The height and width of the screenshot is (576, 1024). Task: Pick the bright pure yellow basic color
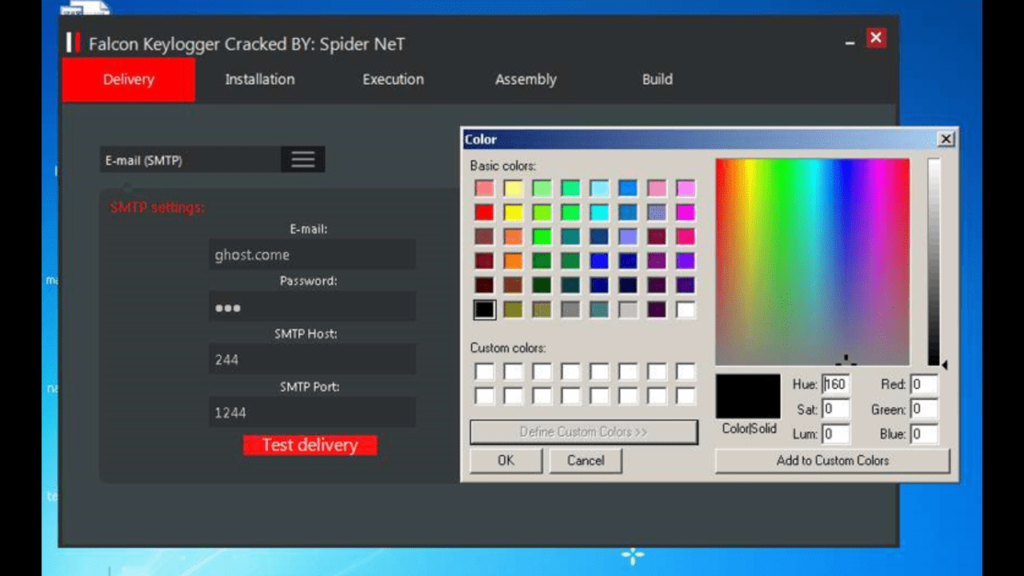point(513,212)
